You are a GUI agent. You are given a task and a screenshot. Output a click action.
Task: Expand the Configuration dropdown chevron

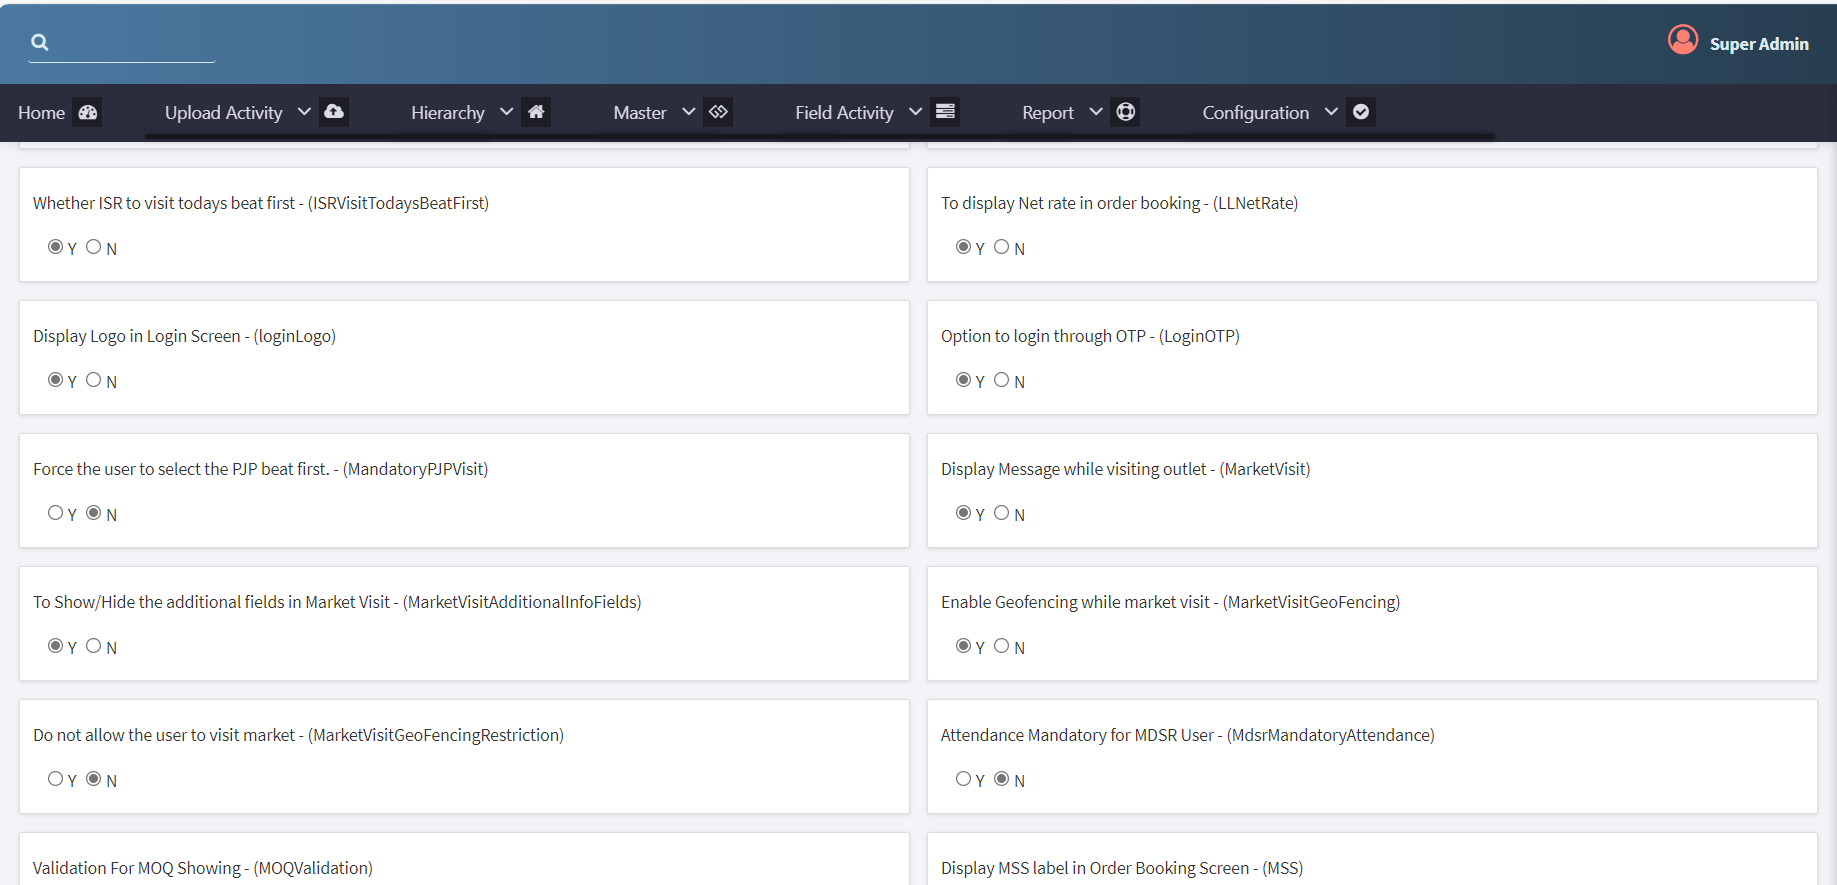(1331, 112)
